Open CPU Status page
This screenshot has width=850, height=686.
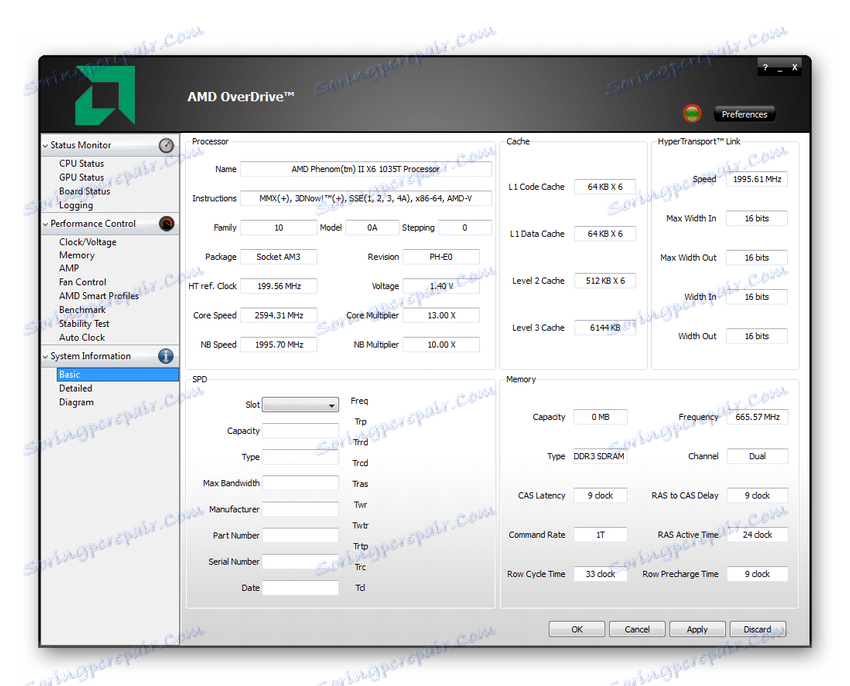[x=81, y=163]
